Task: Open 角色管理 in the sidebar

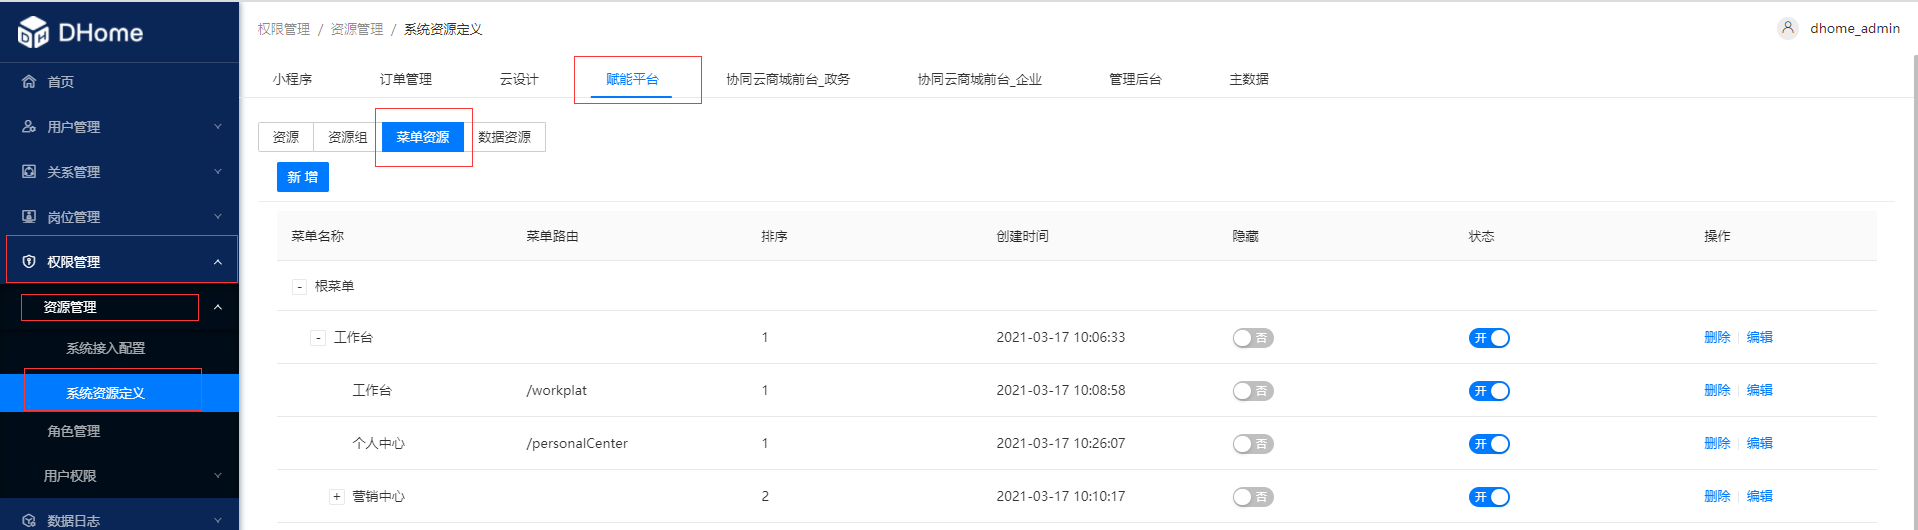Action: [74, 431]
